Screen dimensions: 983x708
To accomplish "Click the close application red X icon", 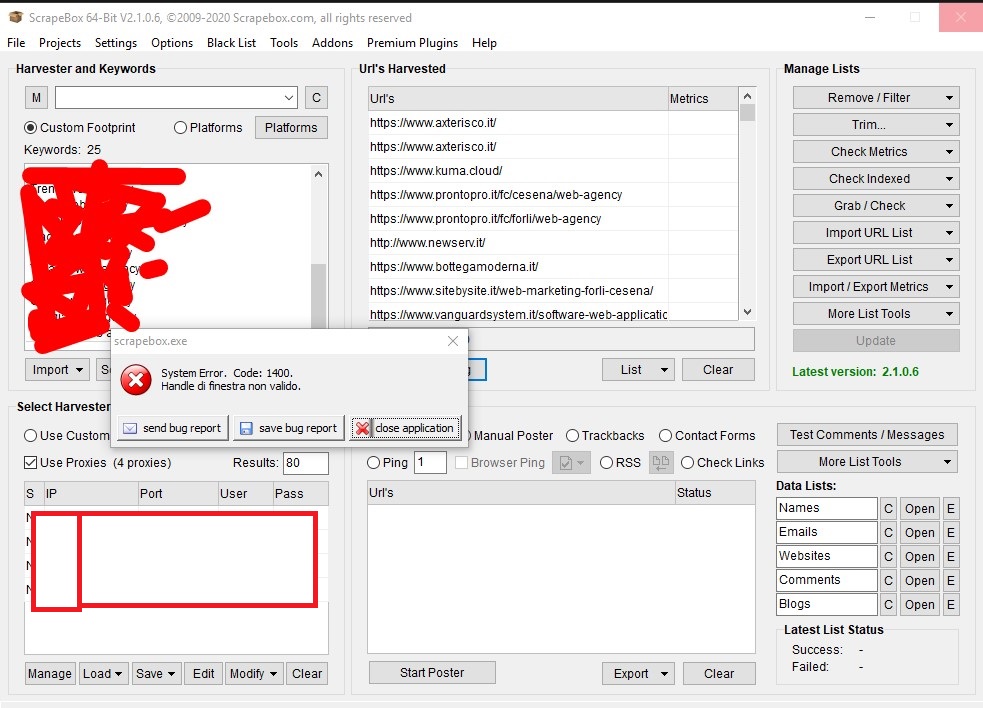I will pyautogui.click(x=362, y=428).
